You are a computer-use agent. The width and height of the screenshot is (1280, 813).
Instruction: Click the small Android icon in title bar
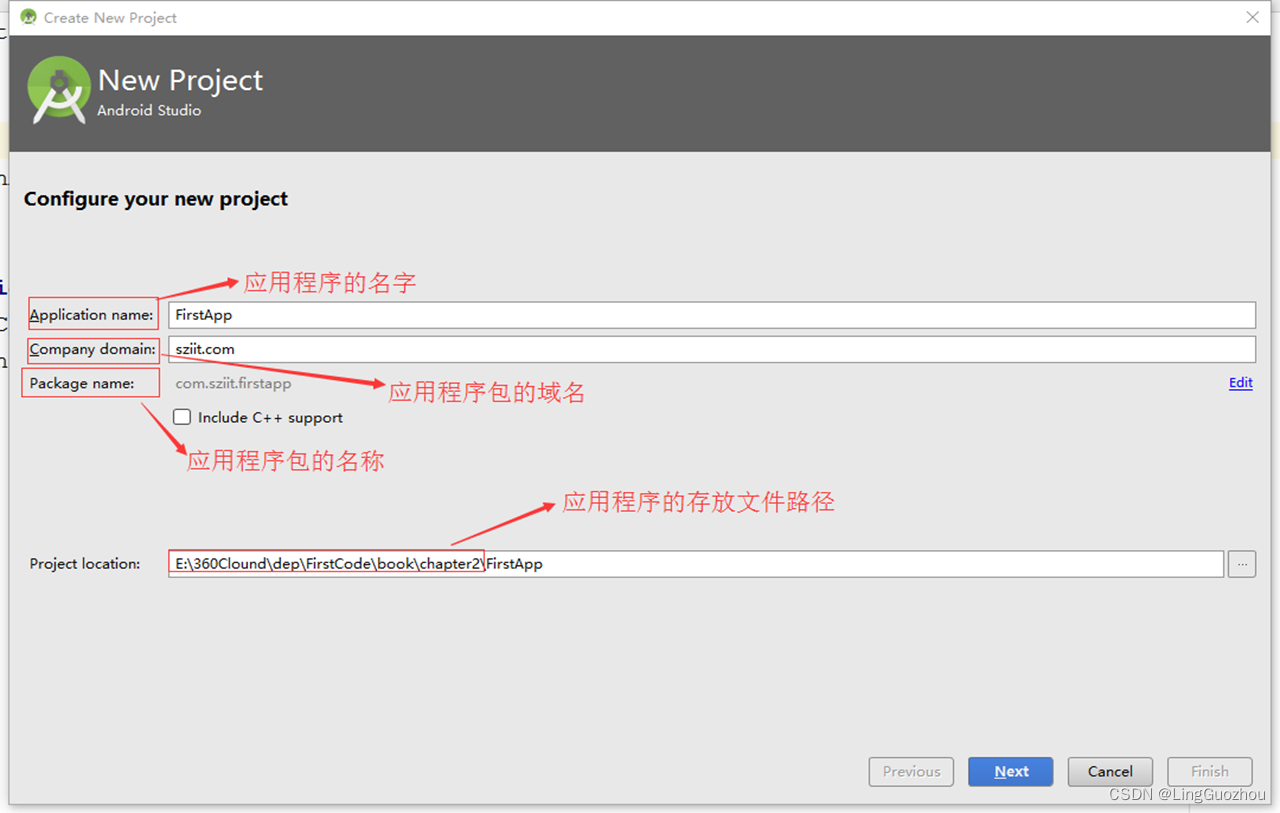pos(28,17)
